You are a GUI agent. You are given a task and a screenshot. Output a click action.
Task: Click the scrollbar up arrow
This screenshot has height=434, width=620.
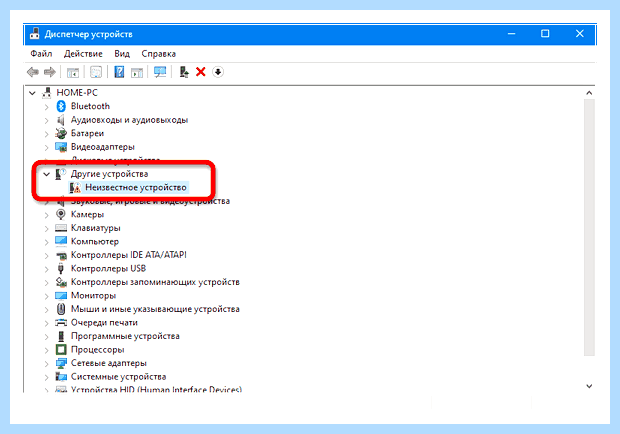[589, 93]
